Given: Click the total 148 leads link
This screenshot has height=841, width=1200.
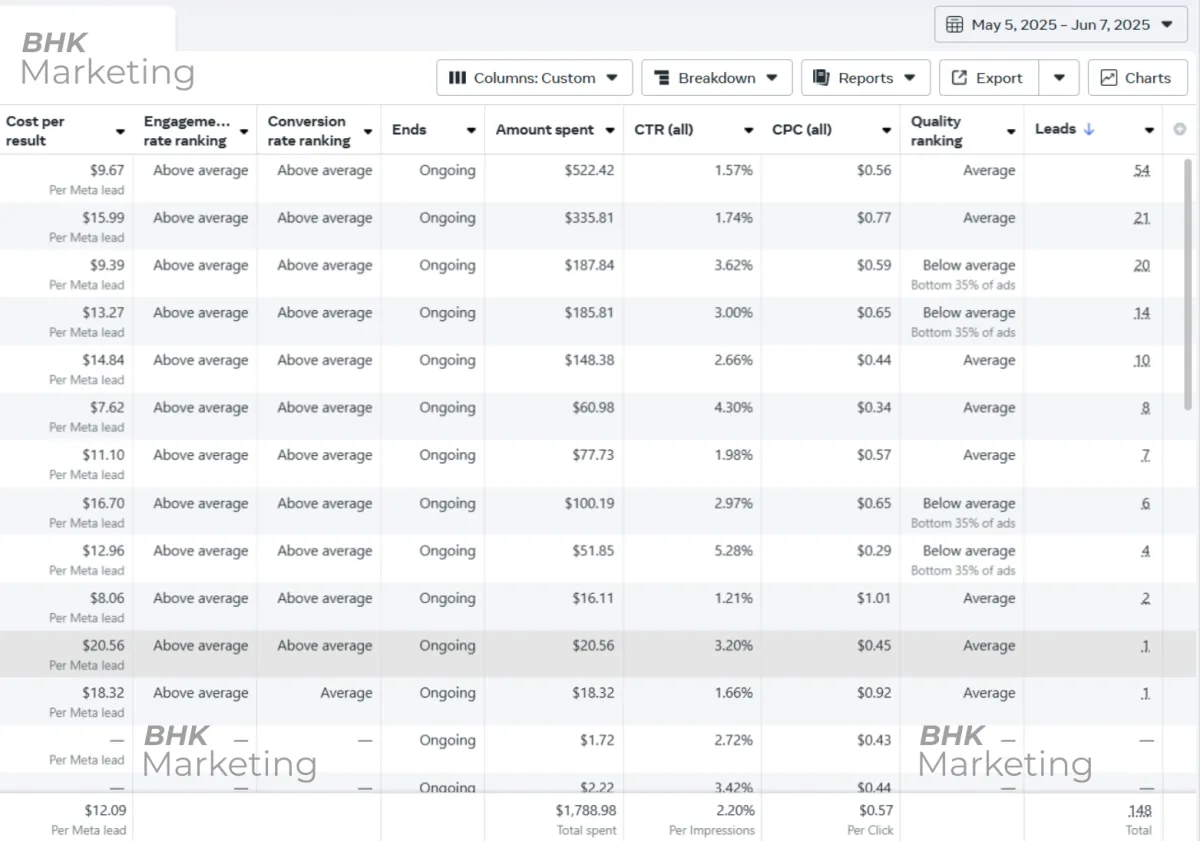Looking at the screenshot, I should [x=1139, y=811].
